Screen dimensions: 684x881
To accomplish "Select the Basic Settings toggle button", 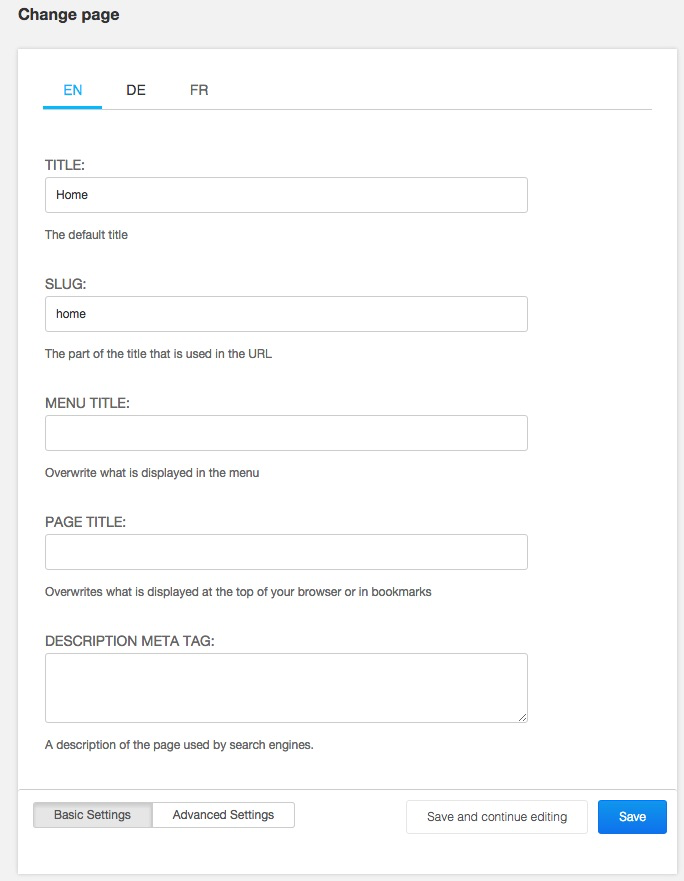I will [x=92, y=815].
